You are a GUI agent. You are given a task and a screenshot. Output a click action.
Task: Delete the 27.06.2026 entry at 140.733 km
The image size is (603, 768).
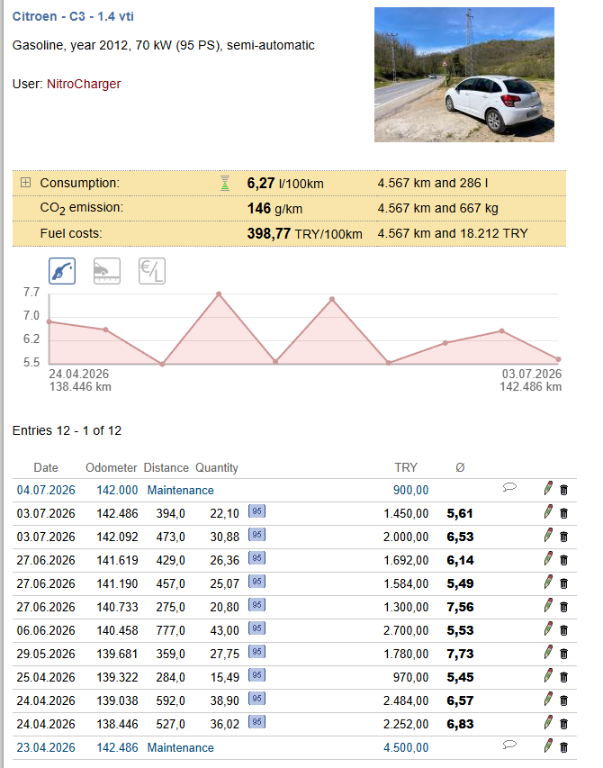click(564, 607)
